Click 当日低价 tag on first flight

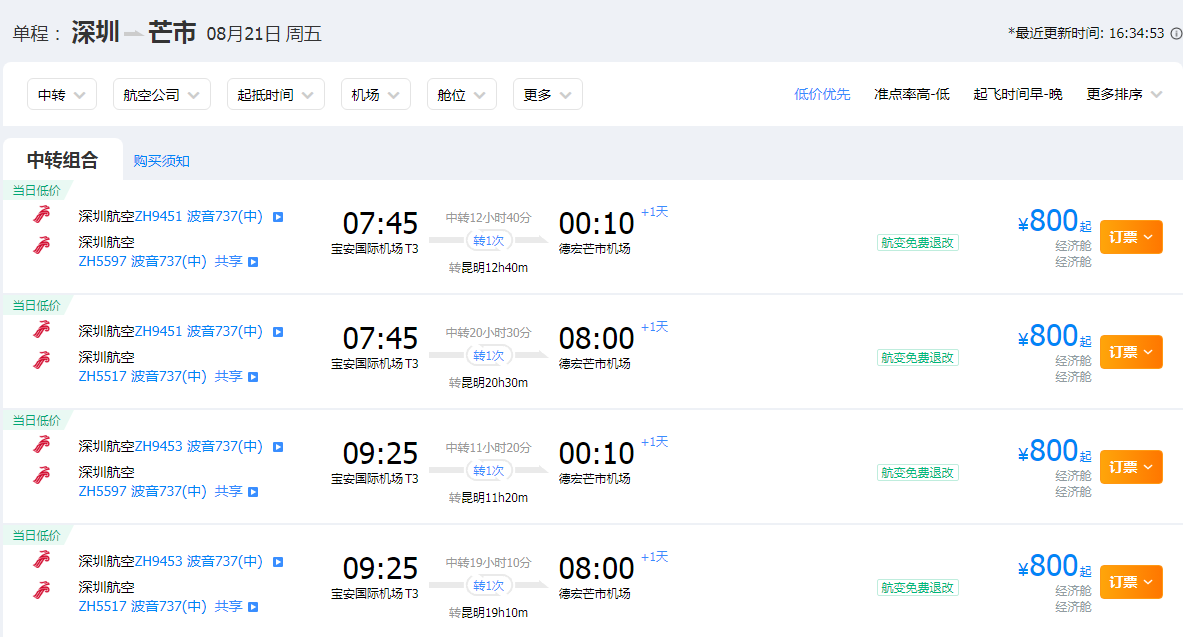[x=36, y=191]
